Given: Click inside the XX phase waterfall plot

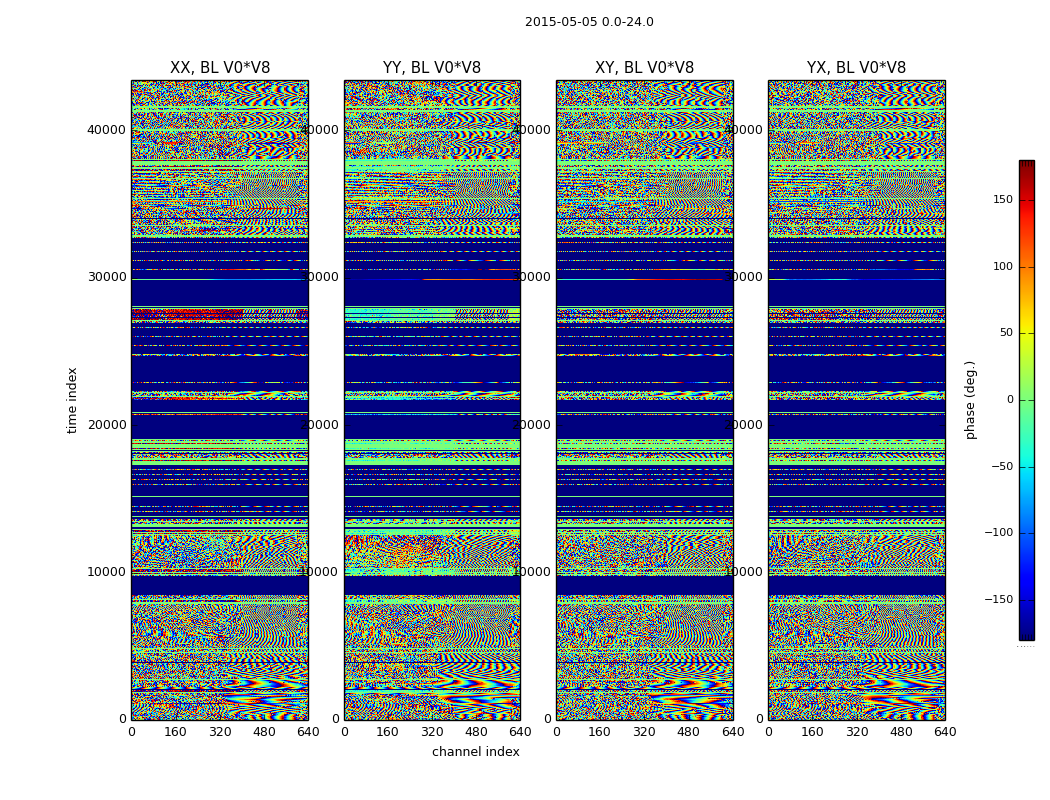Looking at the screenshot, I should 220,400.
